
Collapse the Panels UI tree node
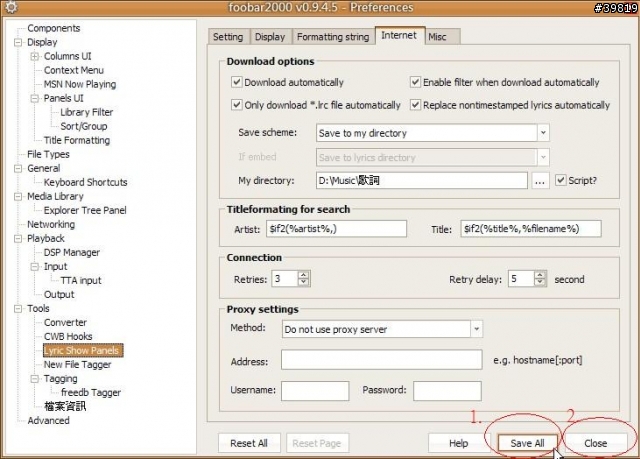pyautogui.click(x=35, y=98)
